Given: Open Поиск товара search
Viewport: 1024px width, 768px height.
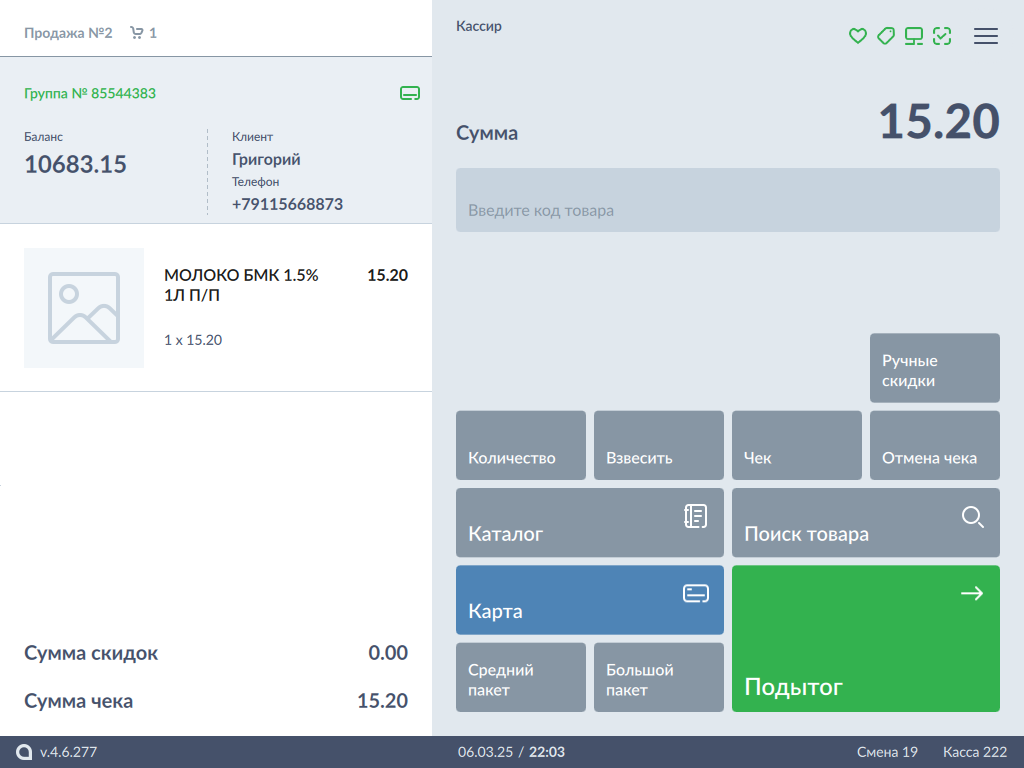Looking at the screenshot, I should pos(865,522).
